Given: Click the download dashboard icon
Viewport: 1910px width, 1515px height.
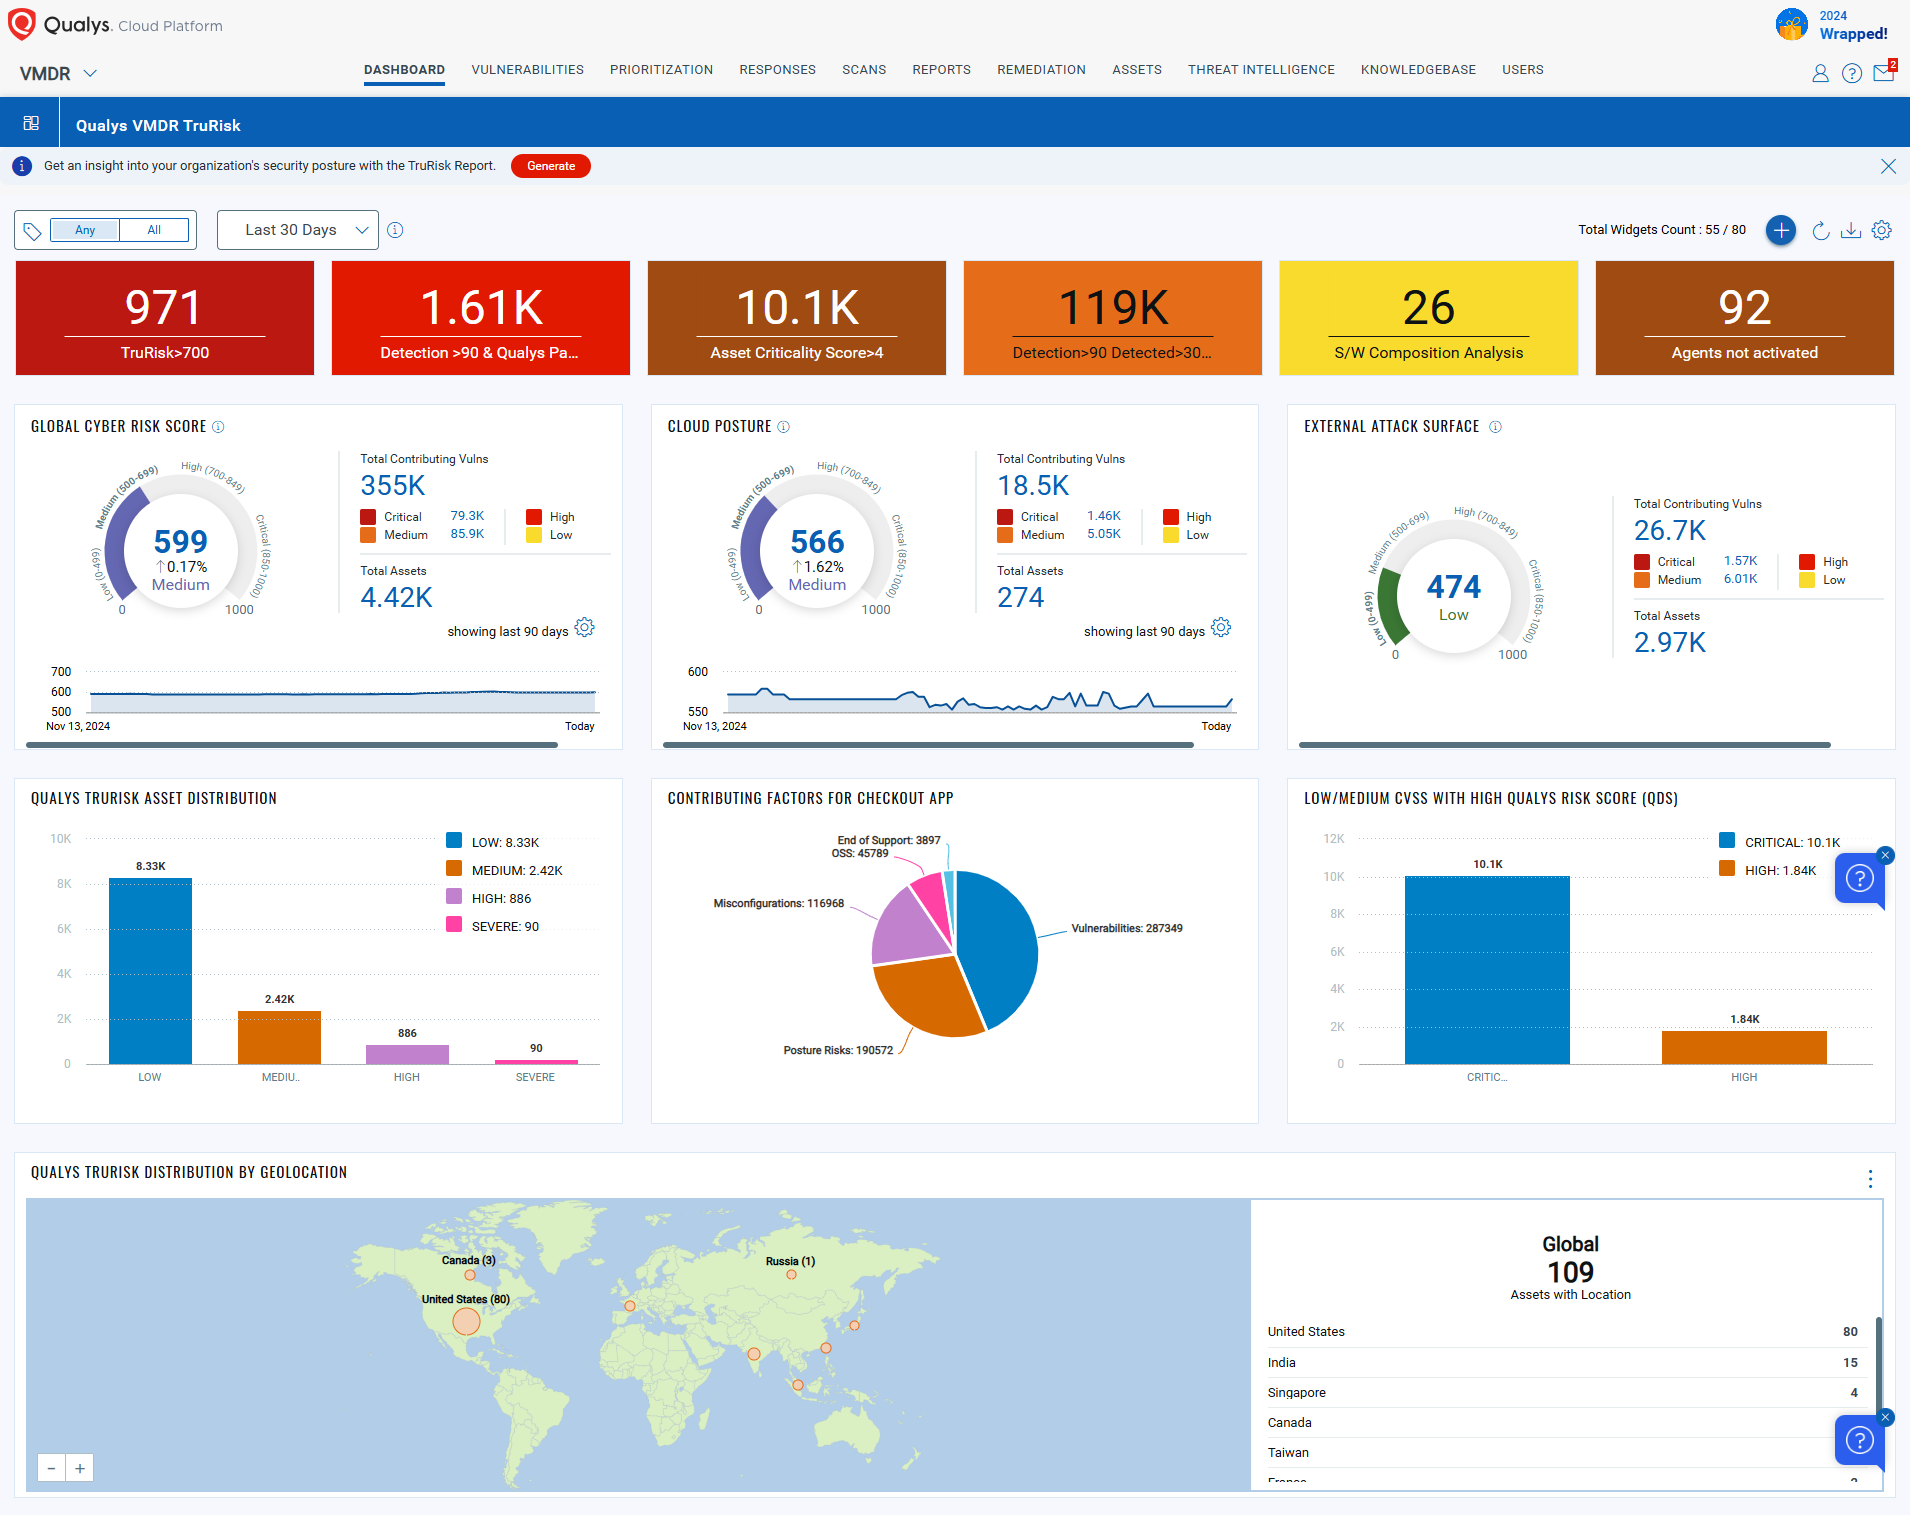Looking at the screenshot, I should 1851,231.
